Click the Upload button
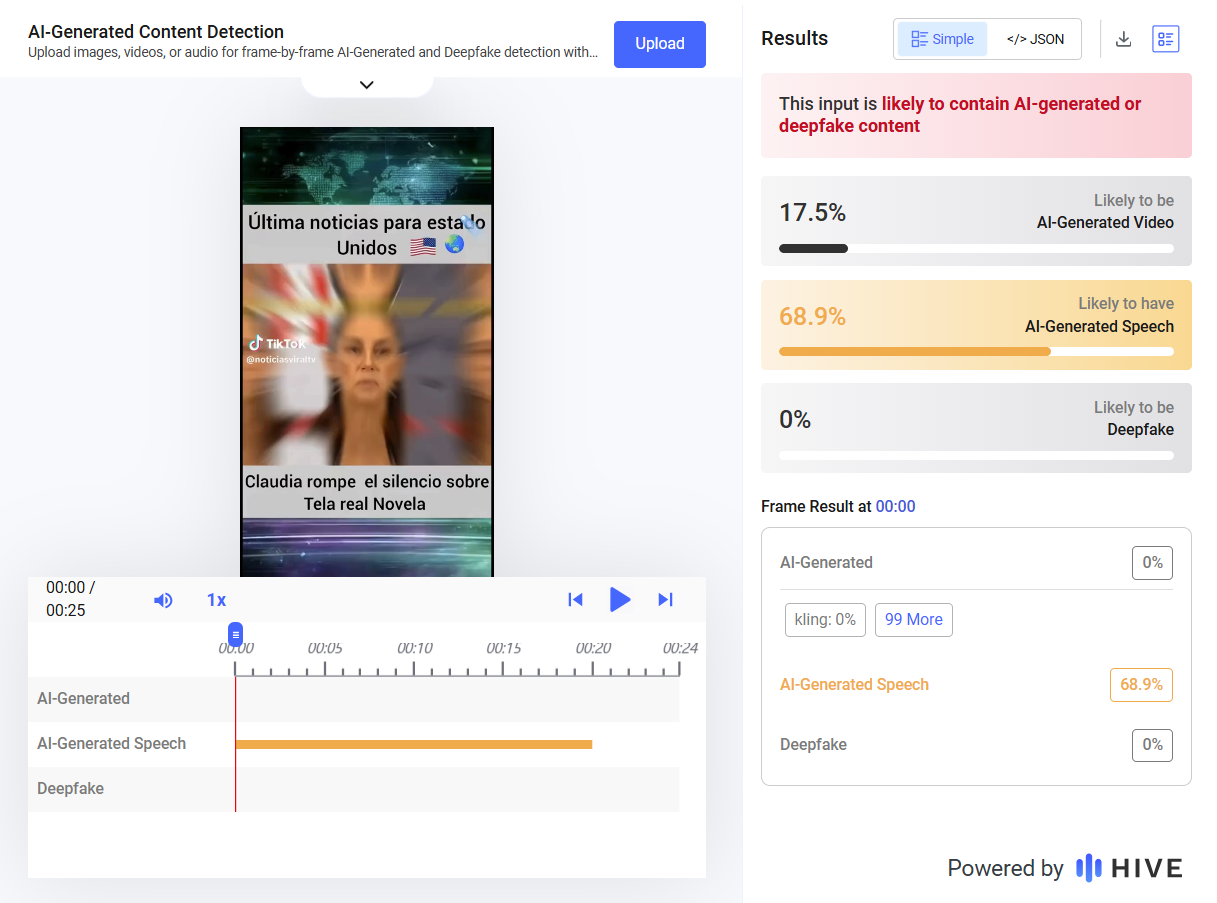 tap(660, 44)
